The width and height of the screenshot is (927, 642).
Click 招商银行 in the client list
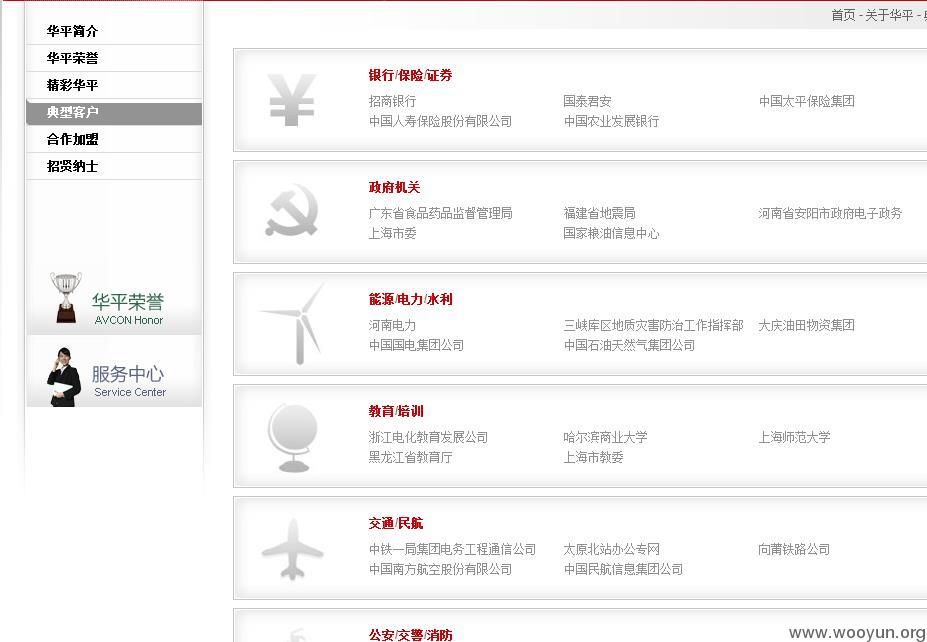393,101
